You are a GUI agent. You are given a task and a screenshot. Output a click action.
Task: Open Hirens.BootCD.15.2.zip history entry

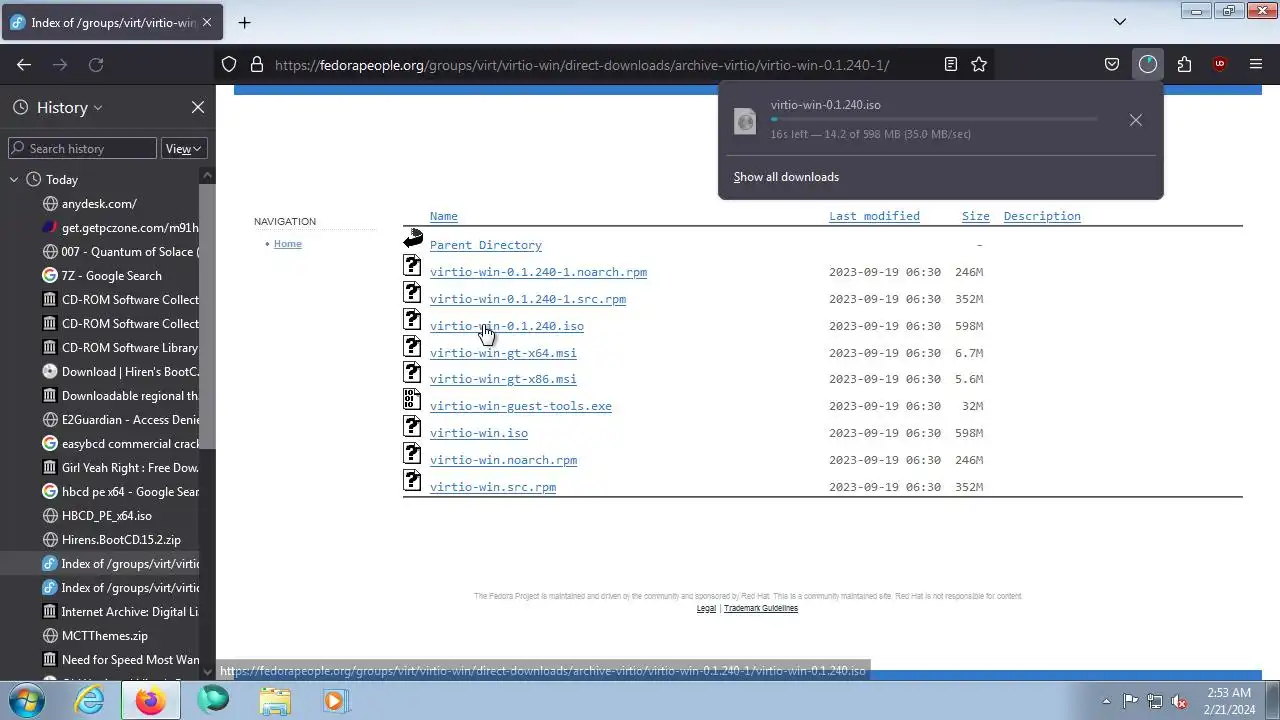(121, 540)
